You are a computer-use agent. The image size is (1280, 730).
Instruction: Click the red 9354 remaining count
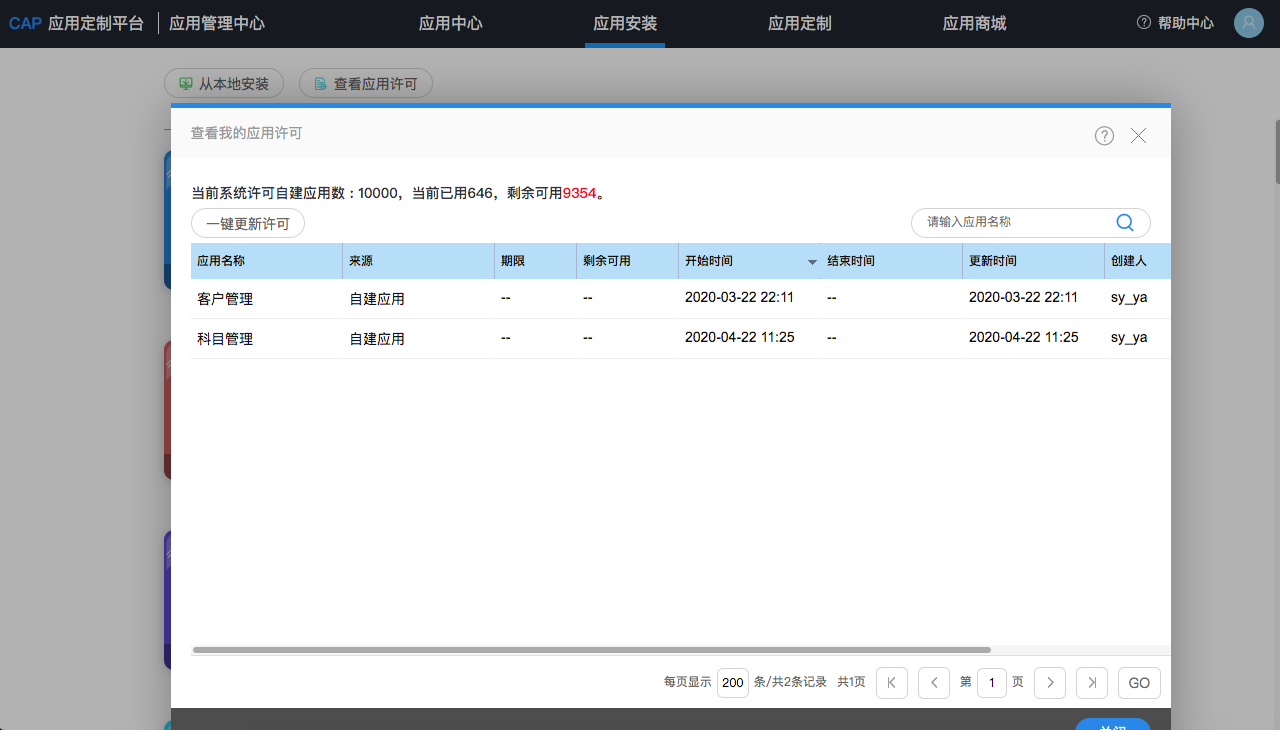click(580, 193)
